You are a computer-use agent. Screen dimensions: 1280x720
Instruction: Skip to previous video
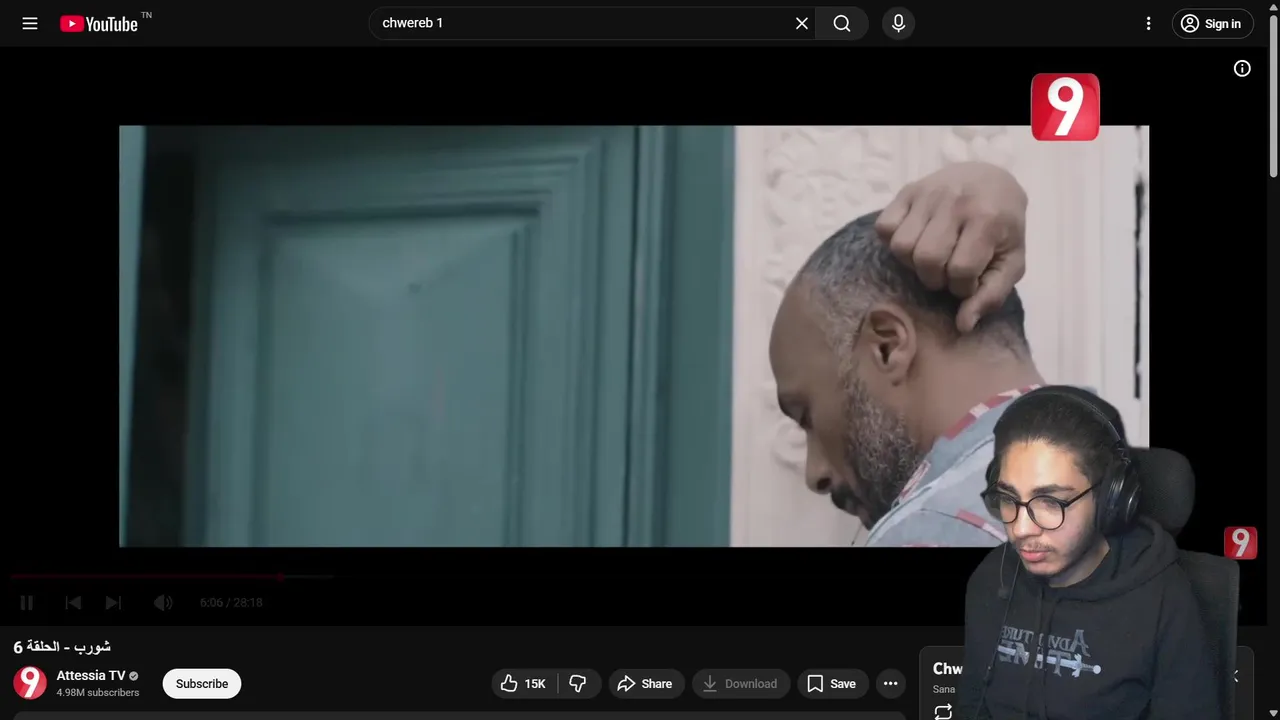click(x=73, y=602)
